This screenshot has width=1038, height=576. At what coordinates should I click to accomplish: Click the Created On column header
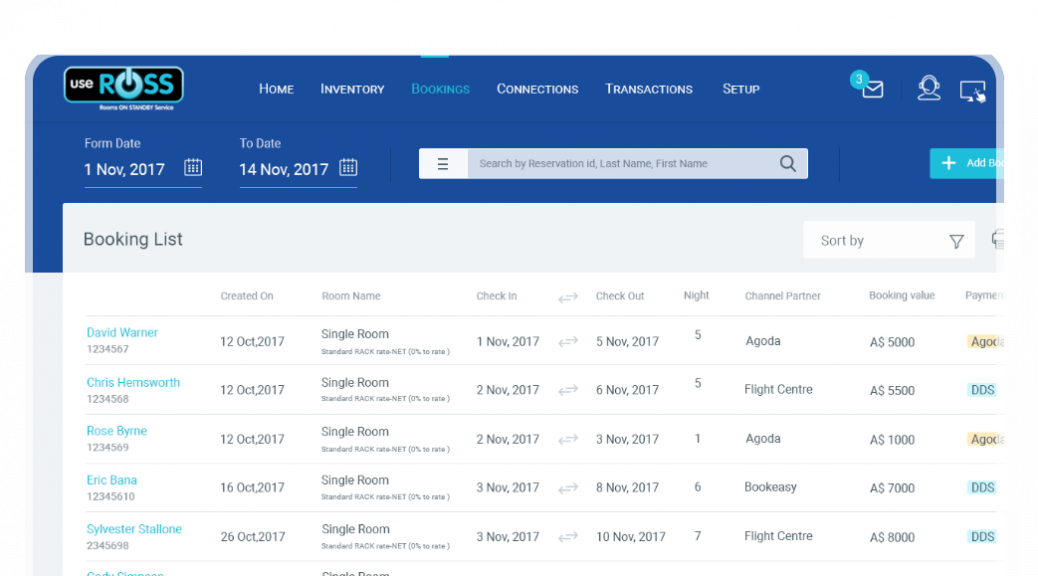pyautogui.click(x=247, y=296)
